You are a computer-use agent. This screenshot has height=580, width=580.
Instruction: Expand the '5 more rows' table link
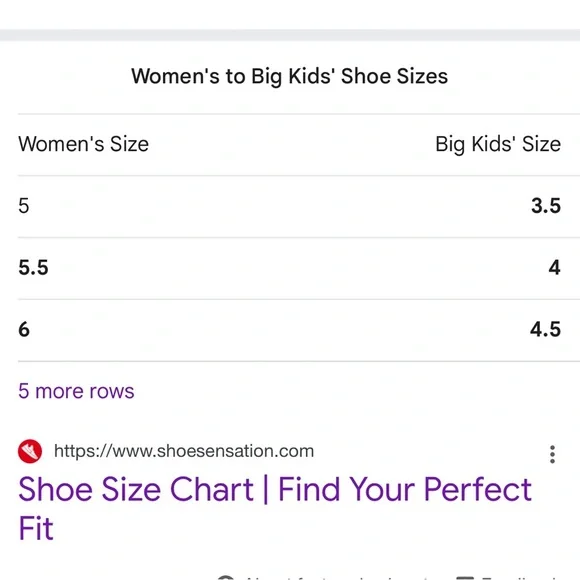click(x=76, y=391)
